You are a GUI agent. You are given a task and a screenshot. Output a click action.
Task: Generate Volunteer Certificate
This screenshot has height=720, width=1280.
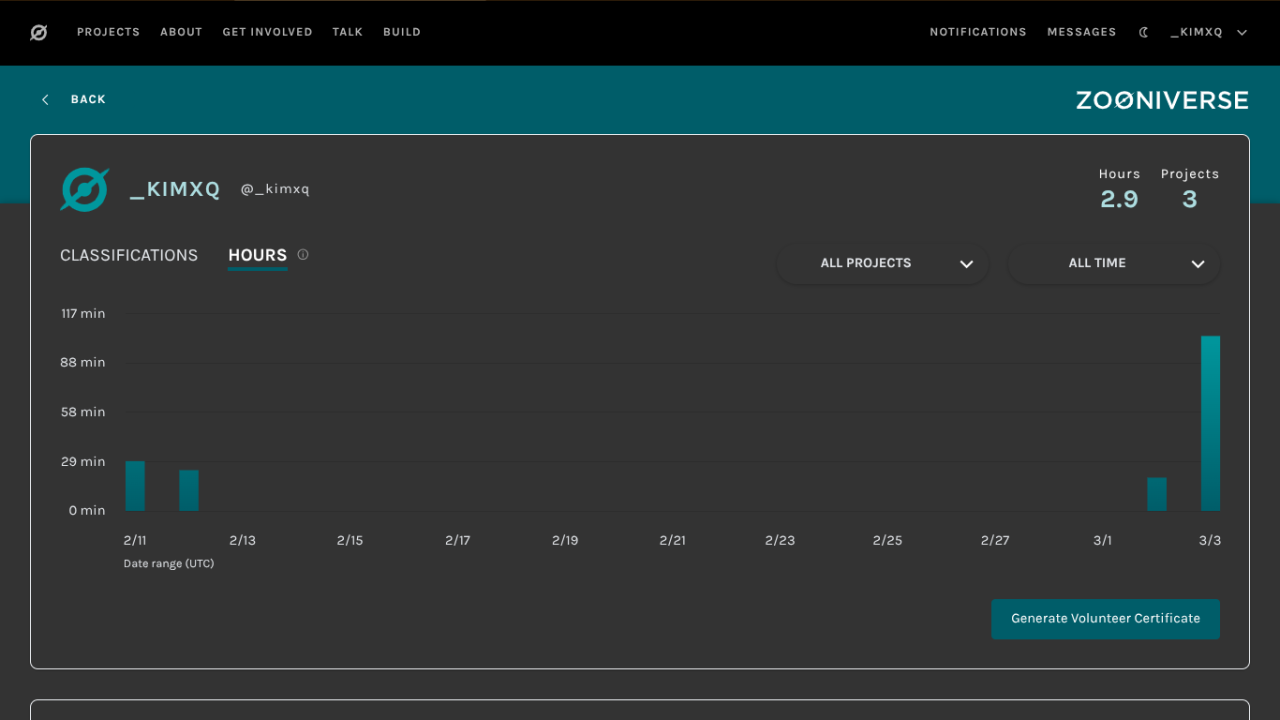click(x=1105, y=619)
